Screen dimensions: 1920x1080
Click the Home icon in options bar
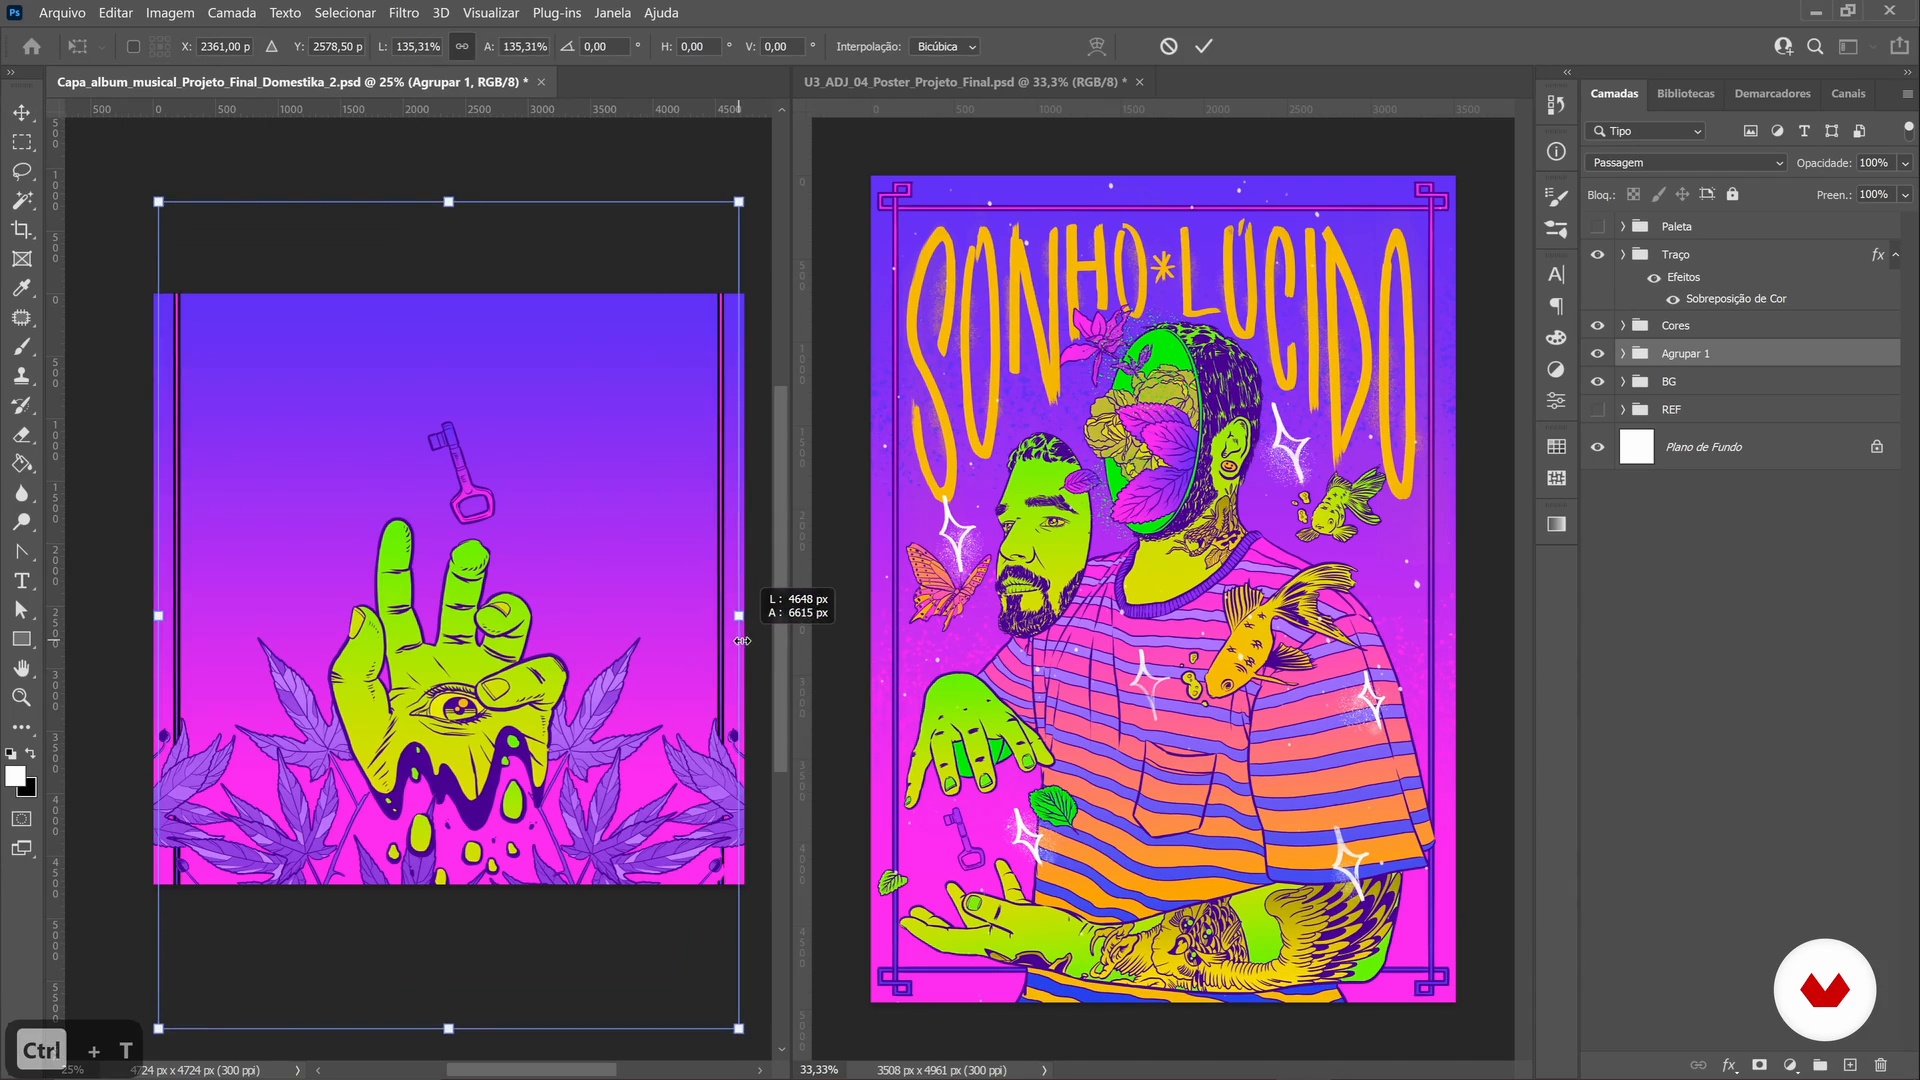[x=32, y=46]
